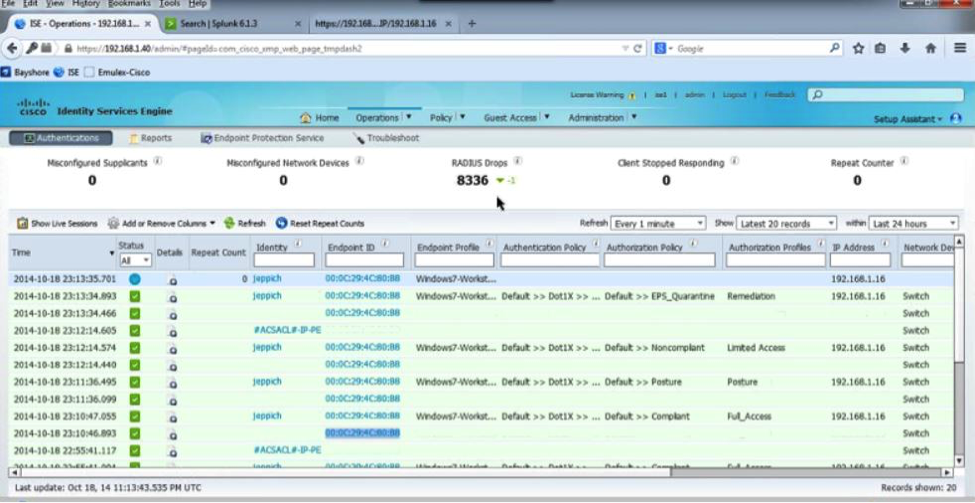The width and height of the screenshot is (975, 503).
Task: Click the info icon beside RADIUS Drops
Action: pyautogui.click(x=518, y=161)
